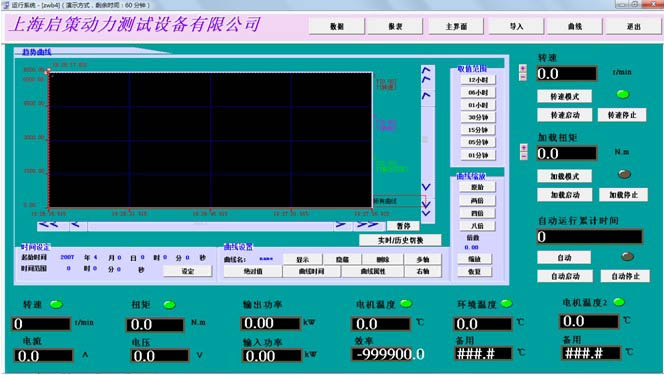
Task: Select the 12小时 time range option
Action: click(x=478, y=80)
